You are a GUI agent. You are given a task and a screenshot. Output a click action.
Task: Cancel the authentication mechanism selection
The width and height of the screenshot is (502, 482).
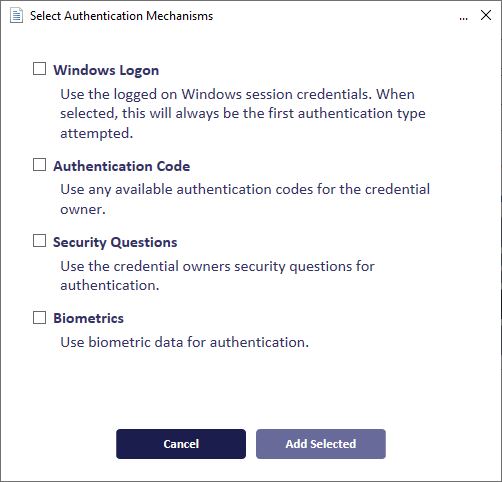(x=181, y=444)
